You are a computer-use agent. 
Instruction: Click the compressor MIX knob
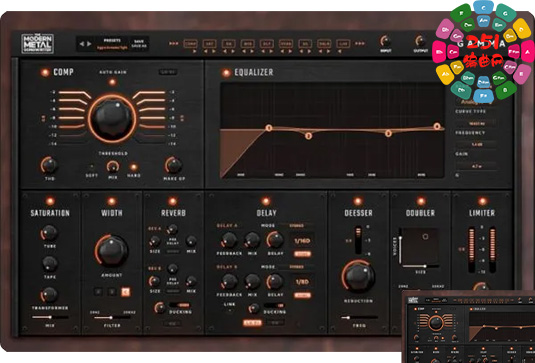coord(113,167)
